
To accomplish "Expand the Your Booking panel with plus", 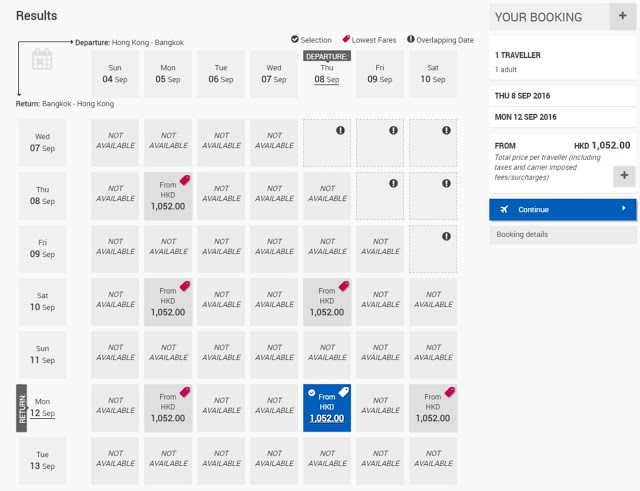I will pyautogui.click(x=623, y=16).
